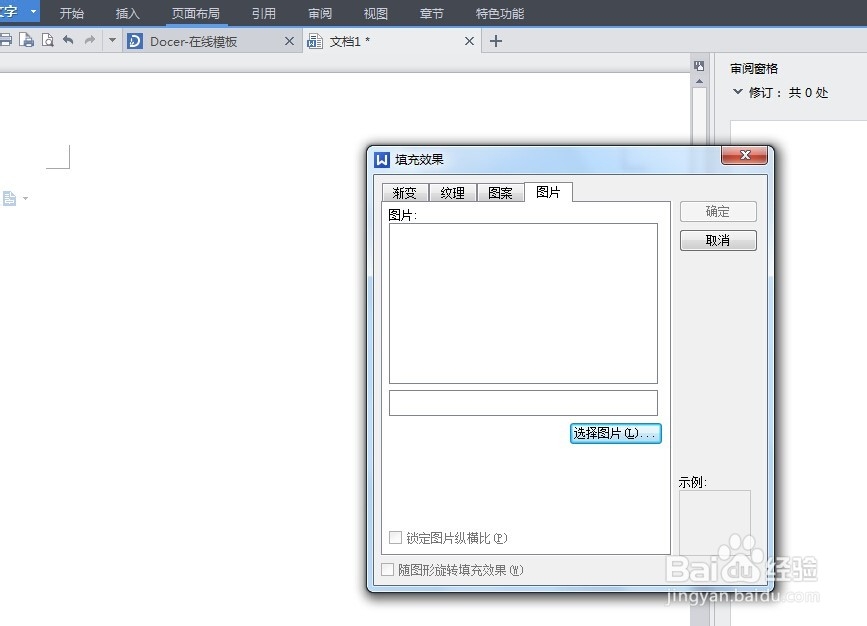Click the WPS icon in the dialog title bar
The image size is (867, 626).
click(x=381, y=157)
